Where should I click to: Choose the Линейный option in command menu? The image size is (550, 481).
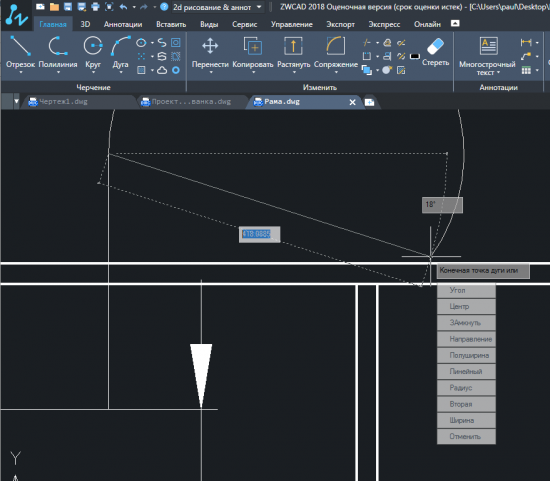pos(466,372)
